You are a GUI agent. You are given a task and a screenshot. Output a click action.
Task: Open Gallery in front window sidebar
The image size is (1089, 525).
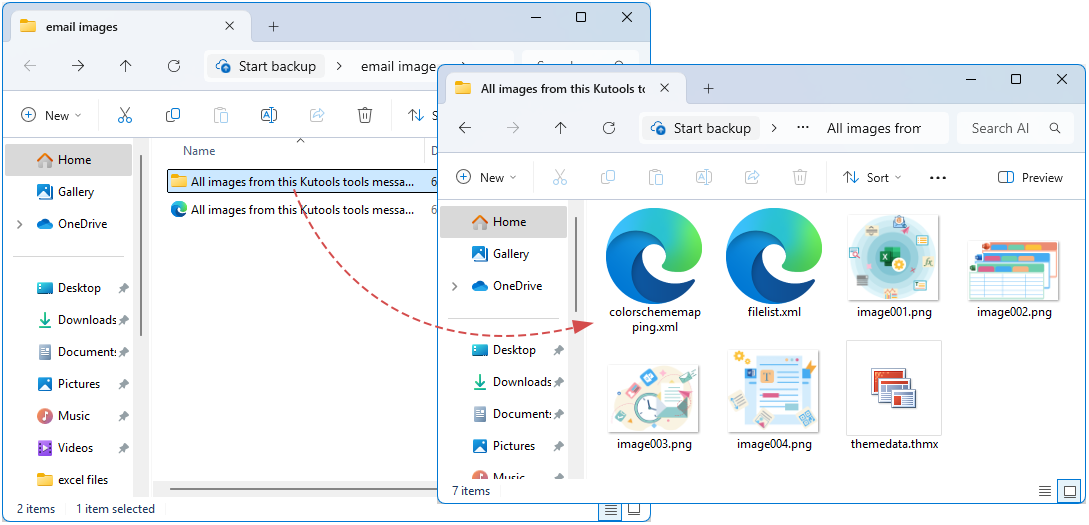510,254
